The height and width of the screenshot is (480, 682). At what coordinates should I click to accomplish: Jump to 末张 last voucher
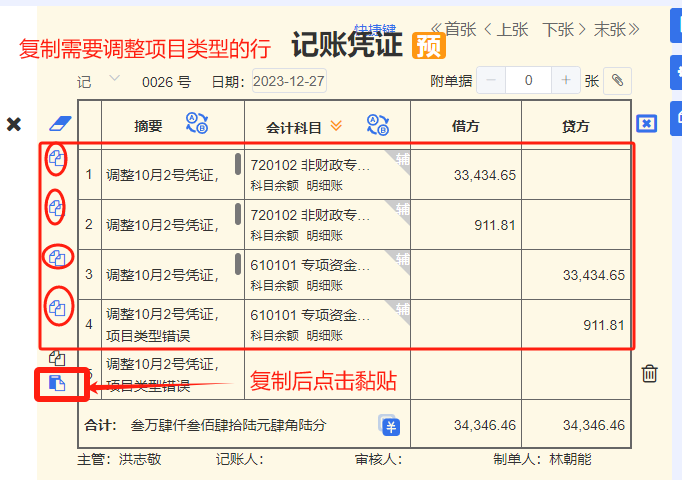click(x=617, y=30)
